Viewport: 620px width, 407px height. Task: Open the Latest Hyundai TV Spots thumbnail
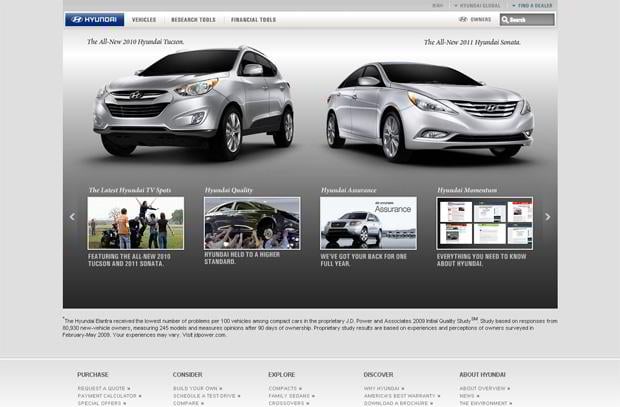(x=135, y=222)
